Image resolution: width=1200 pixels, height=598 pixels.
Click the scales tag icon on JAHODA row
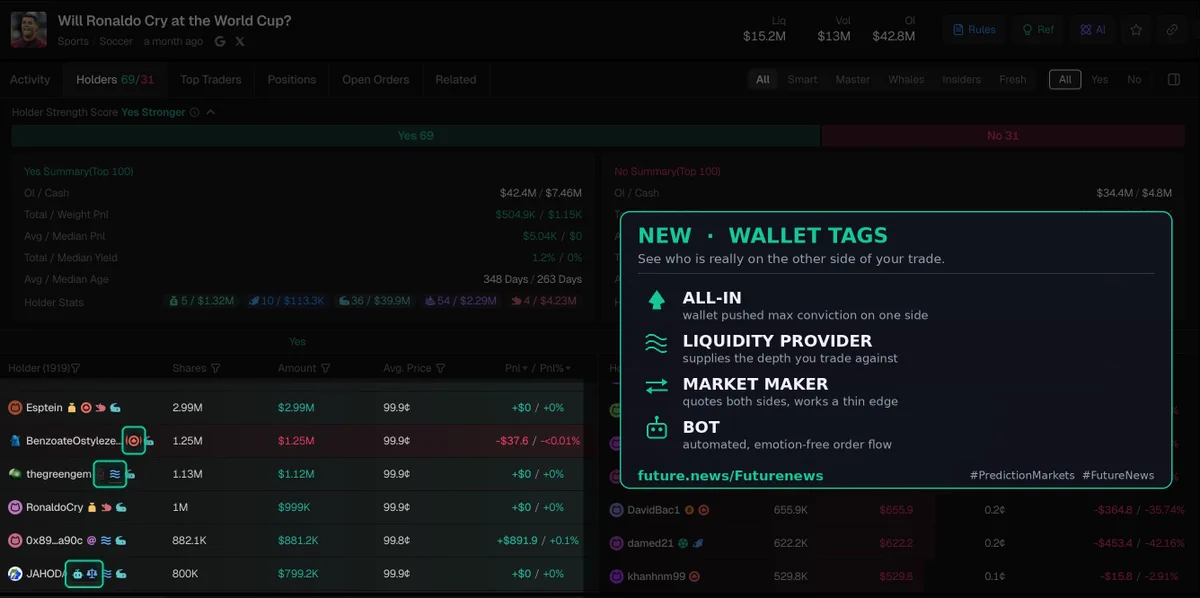point(92,574)
